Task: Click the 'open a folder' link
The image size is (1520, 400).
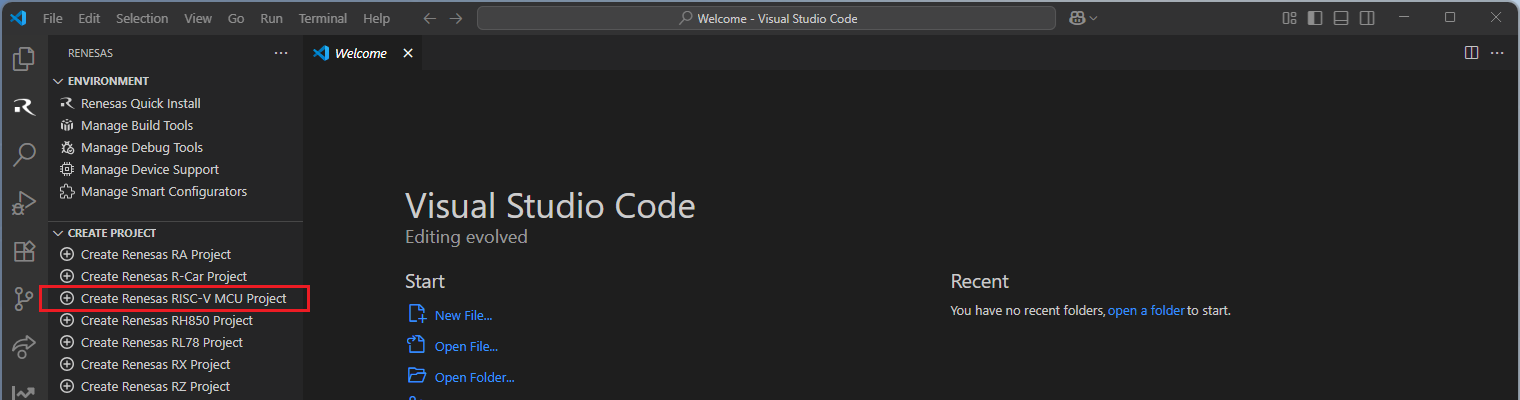Action: tap(1146, 311)
